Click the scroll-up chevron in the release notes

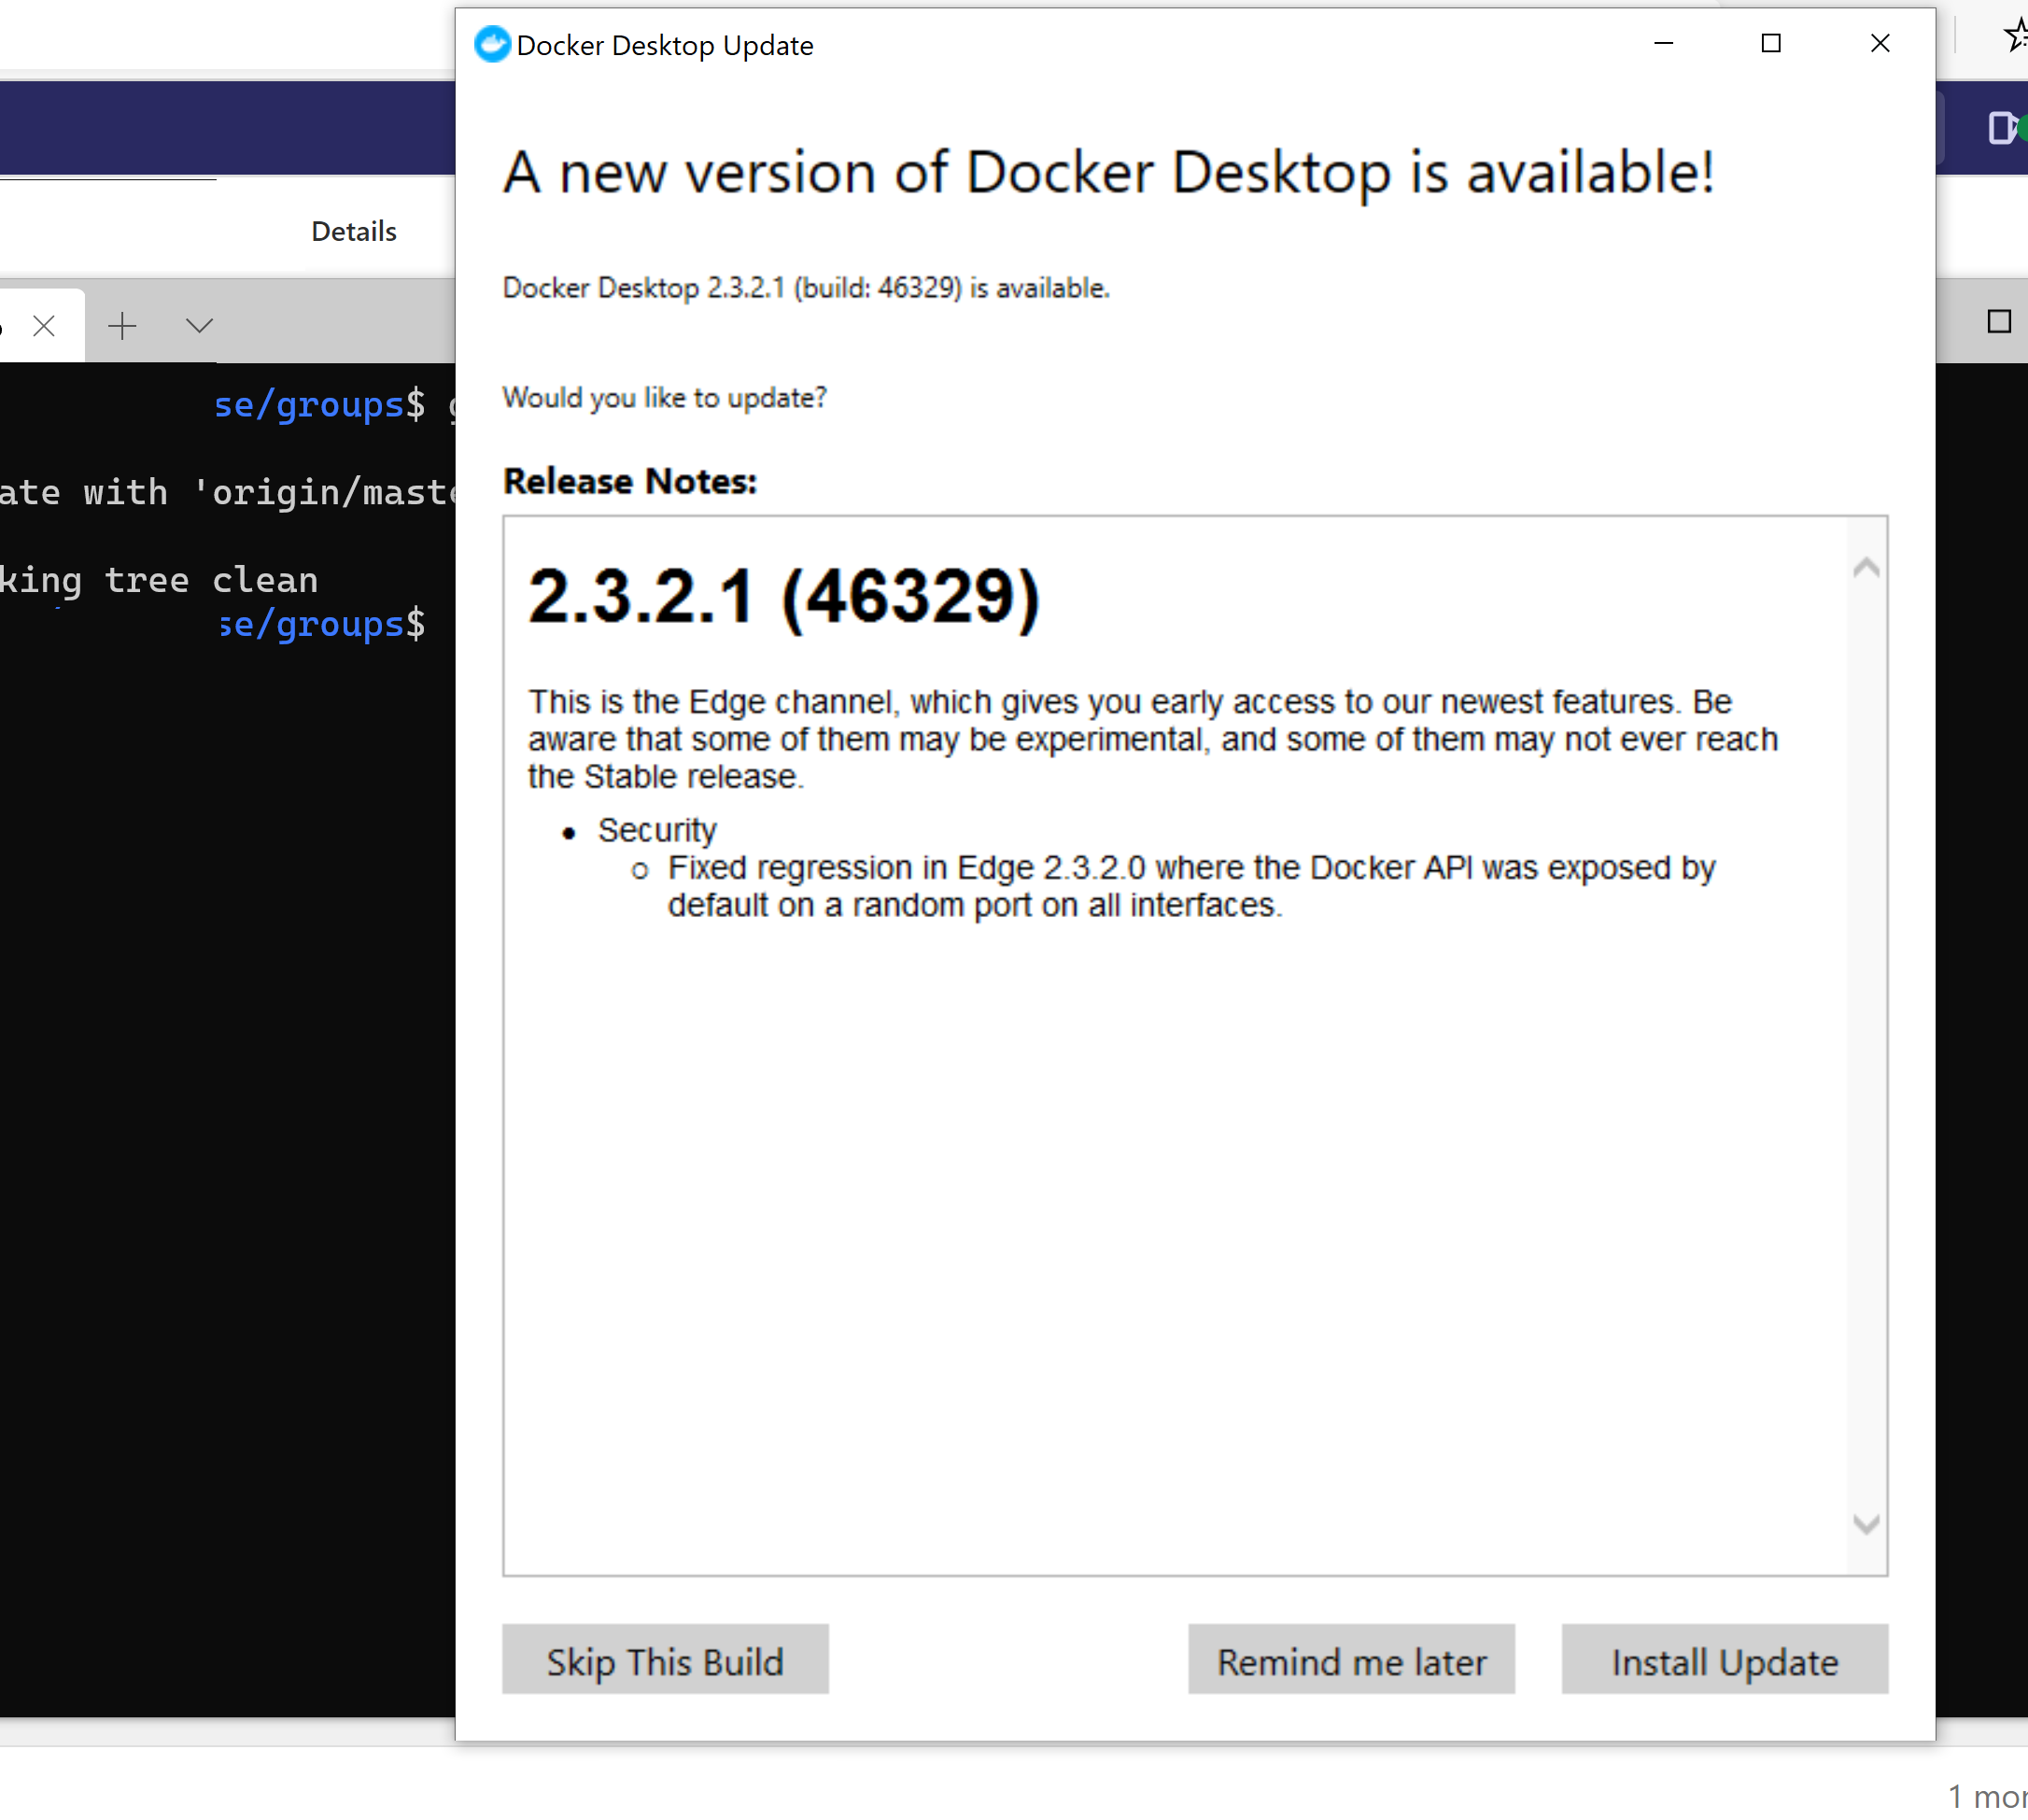pos(1865,567)
